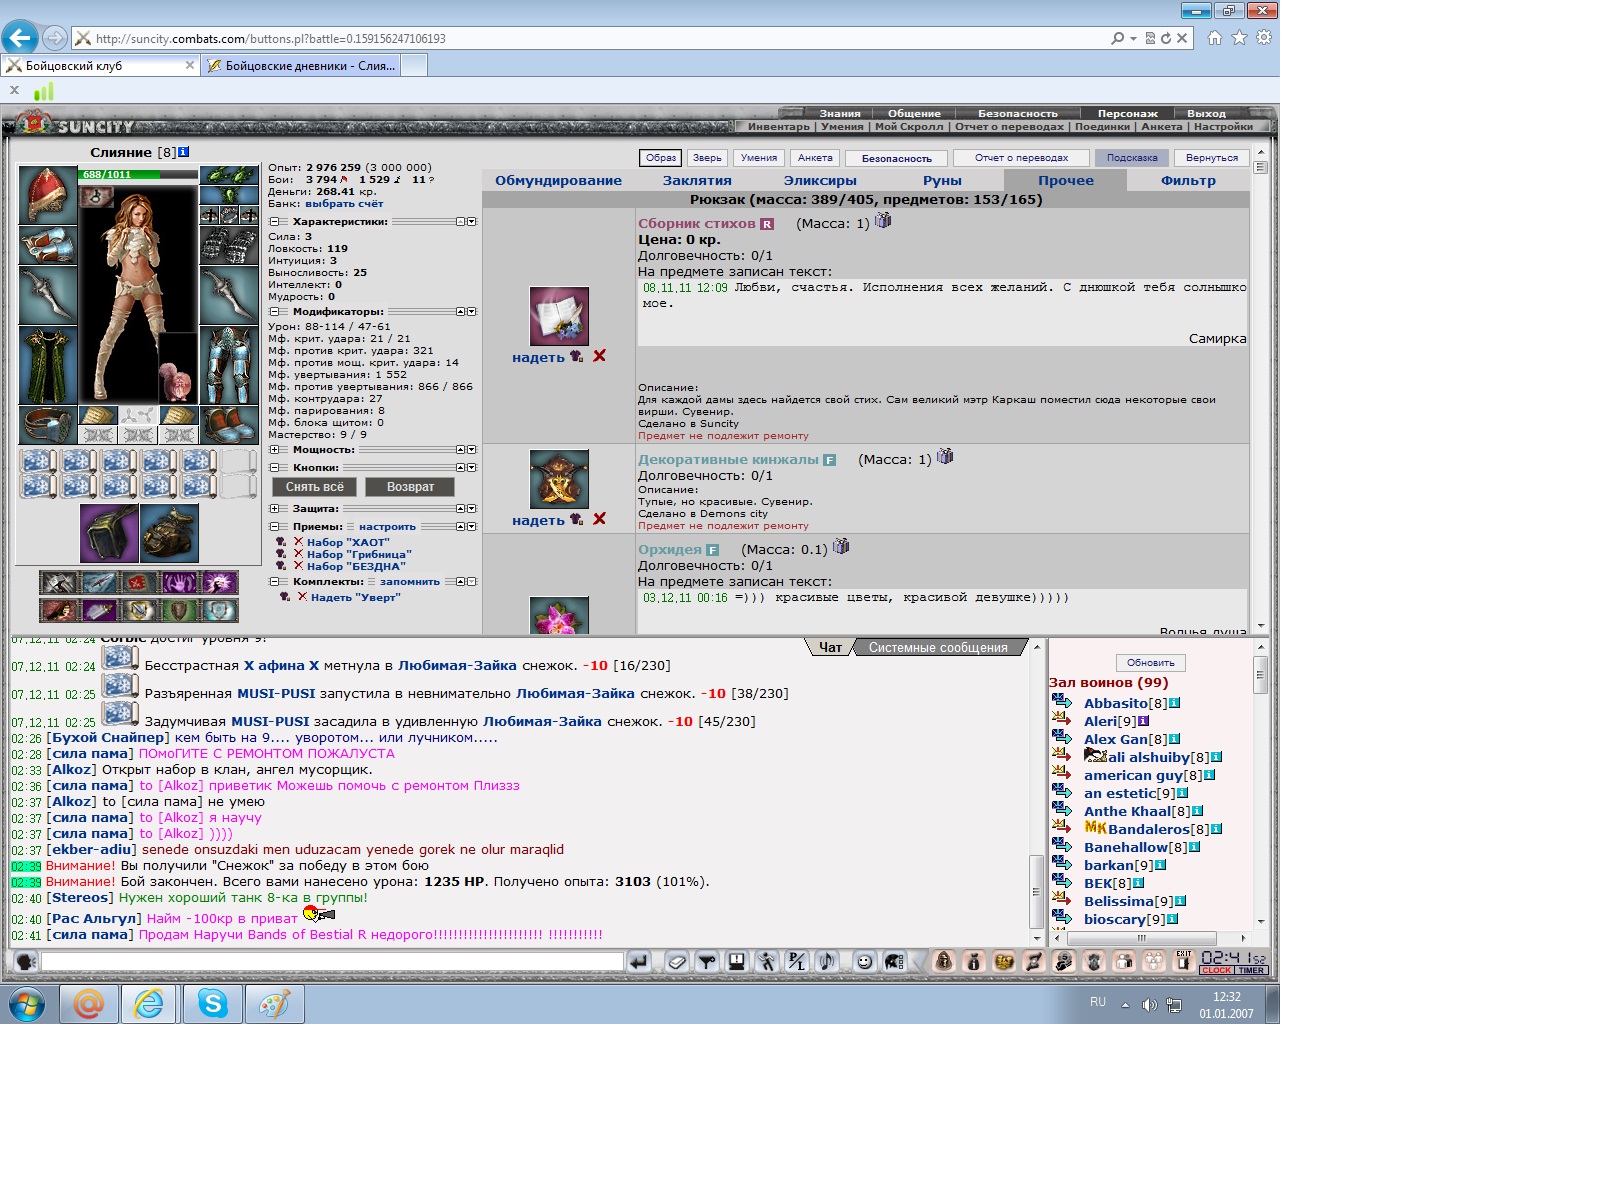Click the Снять всё button
The height and width of the screenshot is (1200, 1600).
pos(314,487)
